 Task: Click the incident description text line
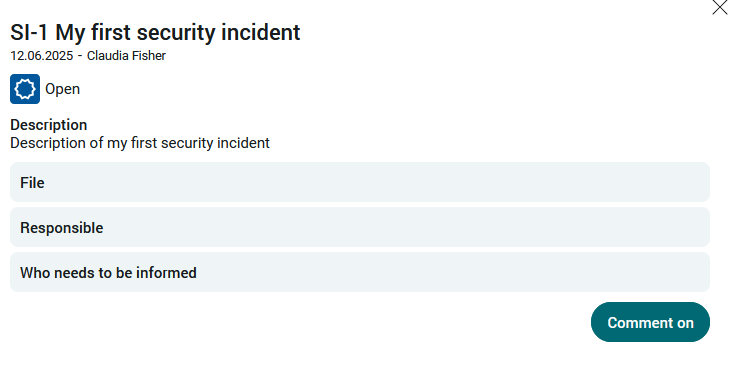click(x=140, y=143)
